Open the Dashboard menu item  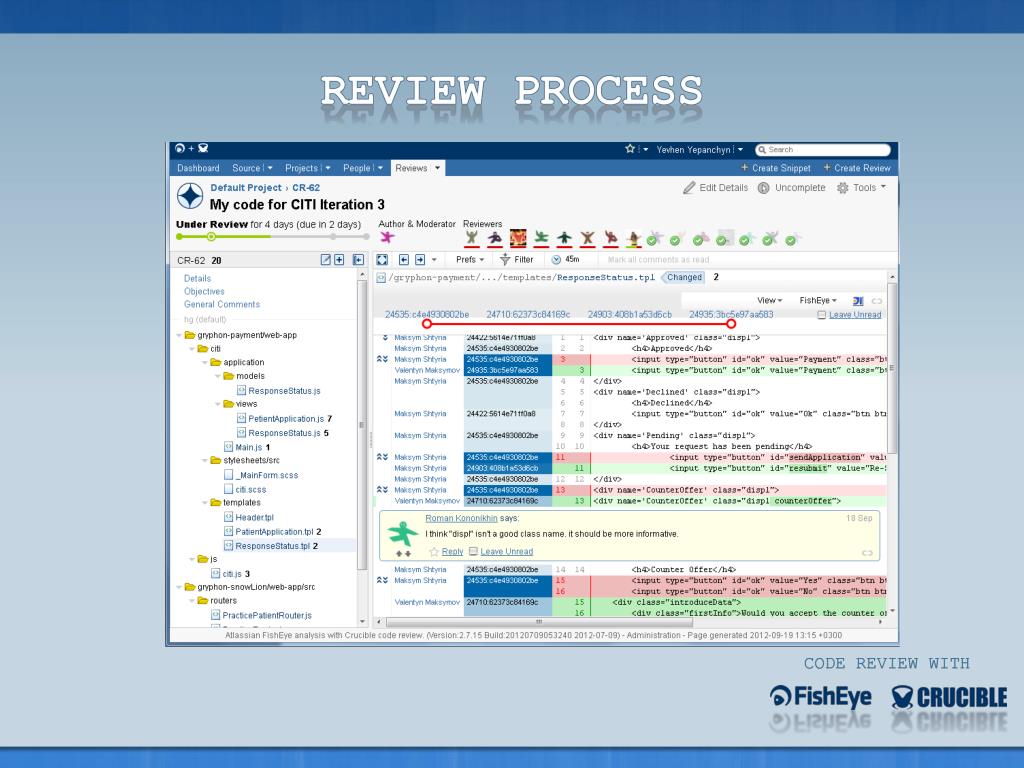(x=199, y=168)
